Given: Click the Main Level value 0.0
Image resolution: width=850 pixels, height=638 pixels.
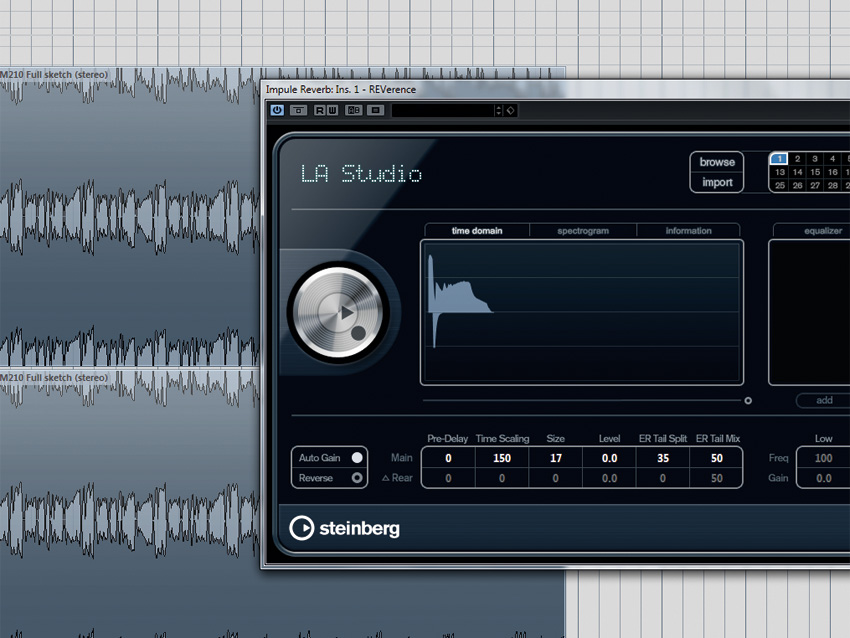Looking at the screenshot, I should [609, 458].
